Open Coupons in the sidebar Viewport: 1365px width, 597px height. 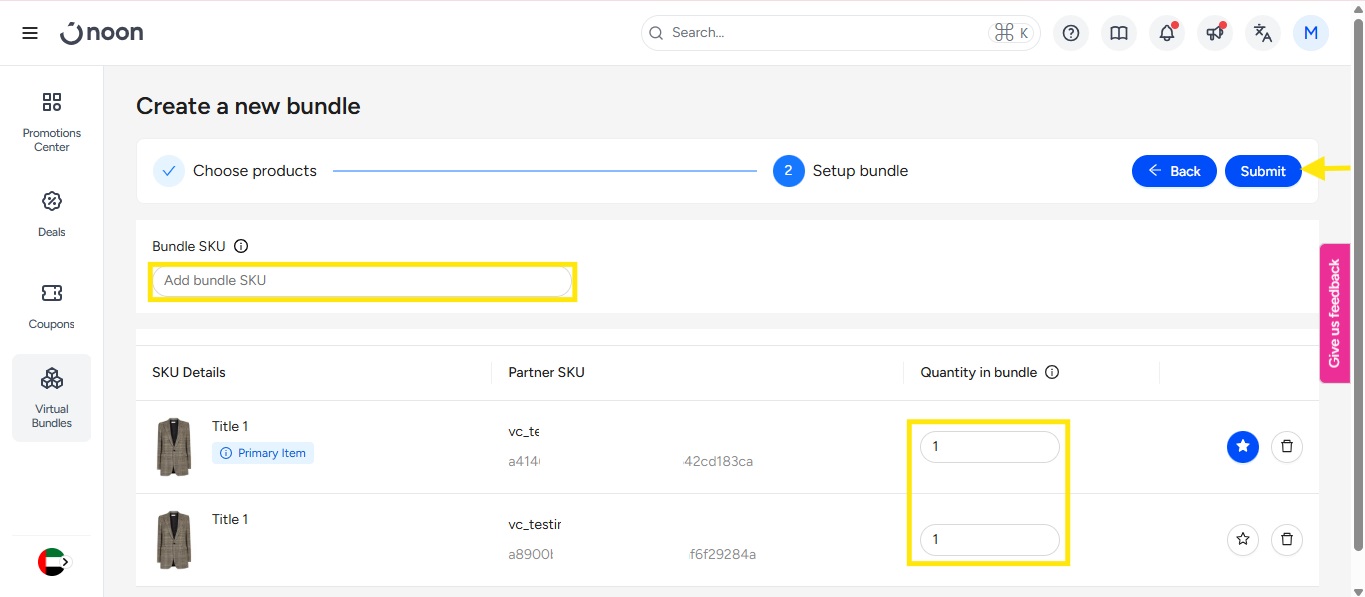coord(52,306)
